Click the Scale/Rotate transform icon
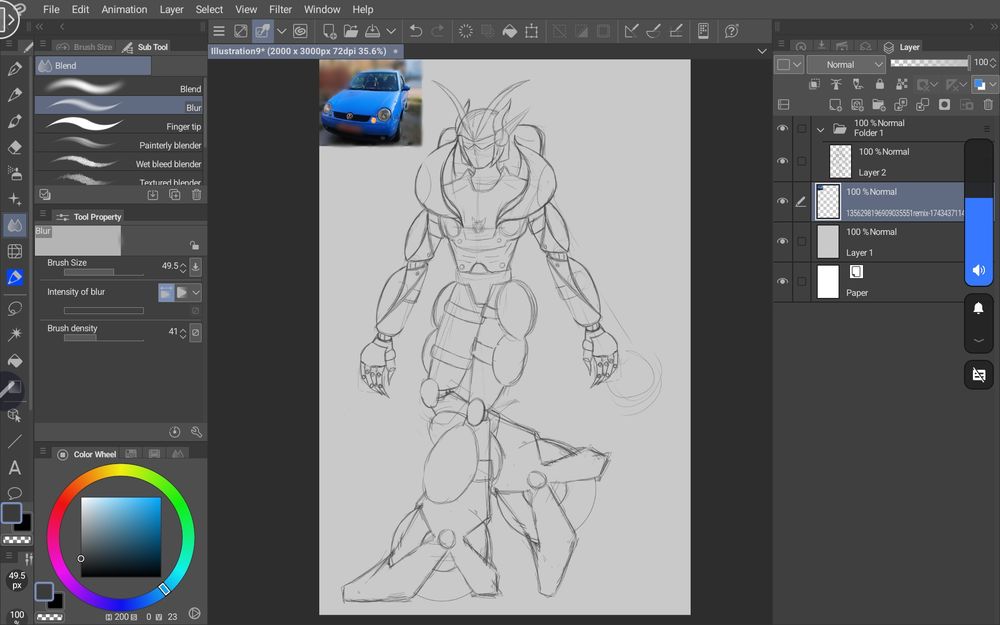This screenshot has width=1000, height=625. pos(531,31)
